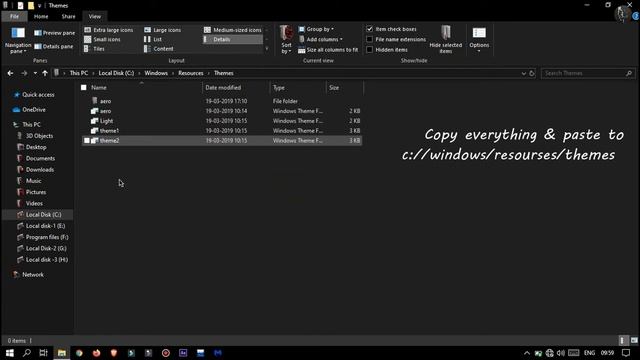
Task: Select the Light theme file
Action: (221, 121)
